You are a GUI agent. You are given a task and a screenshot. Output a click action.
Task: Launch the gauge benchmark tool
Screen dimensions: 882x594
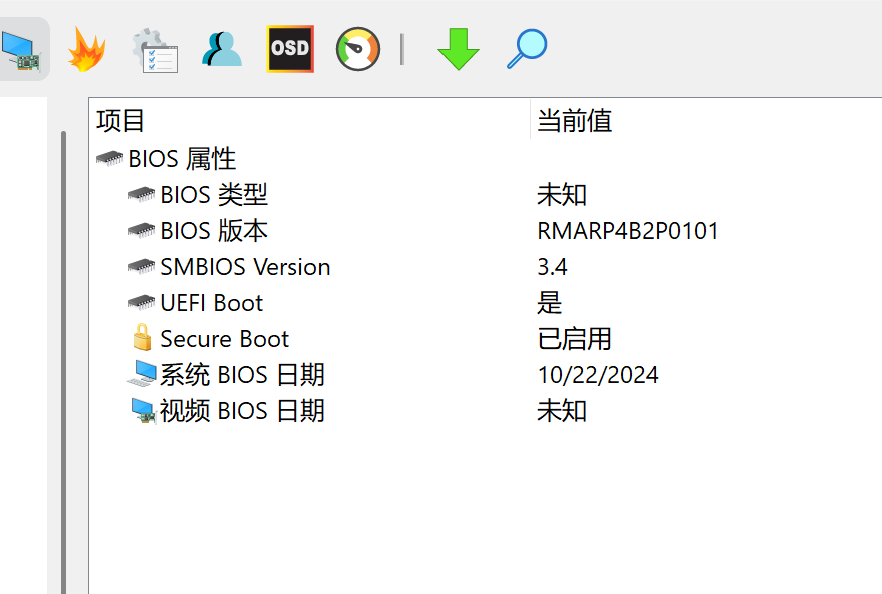click(358, 49)
